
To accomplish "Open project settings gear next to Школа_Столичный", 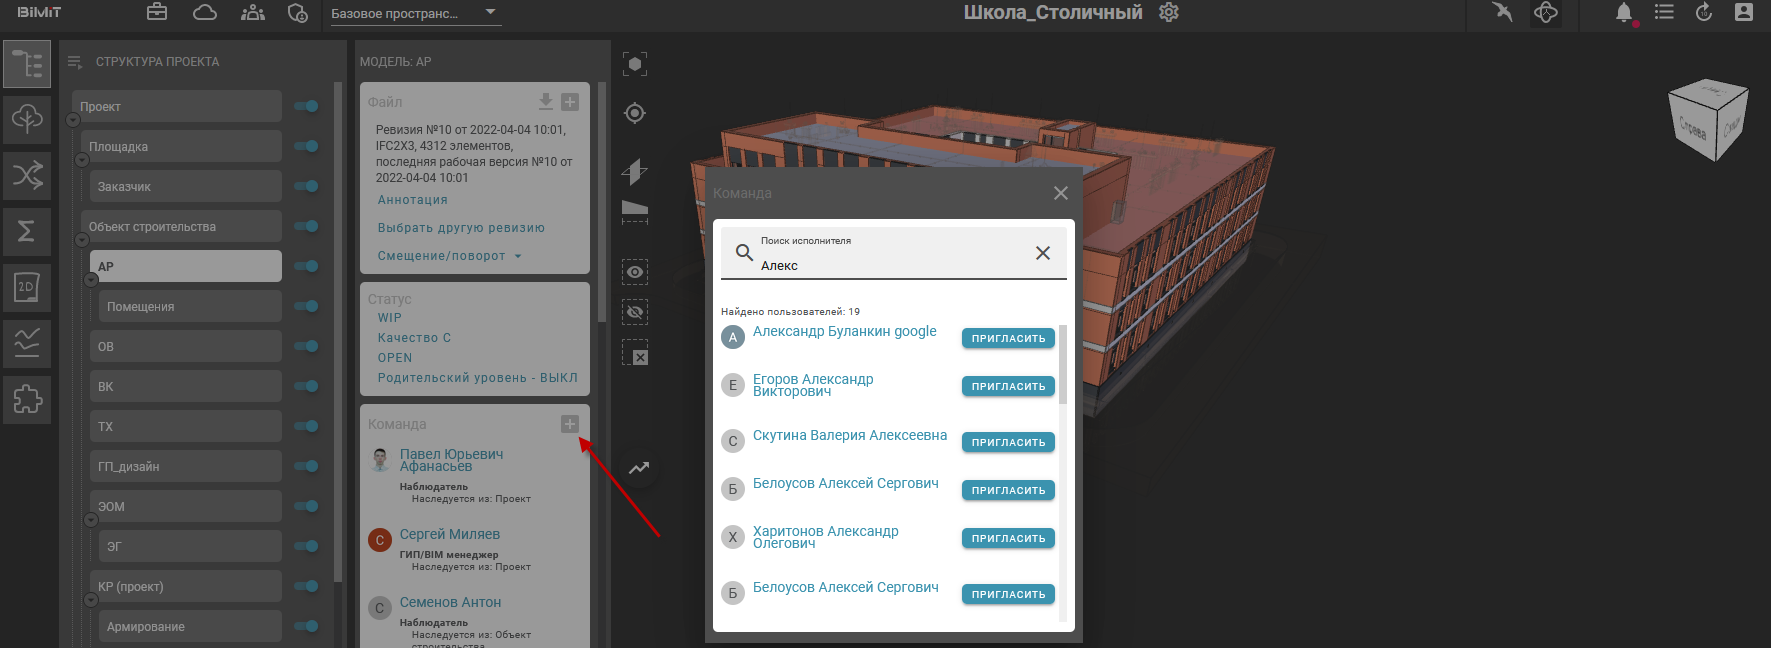I will [1169, 12].
